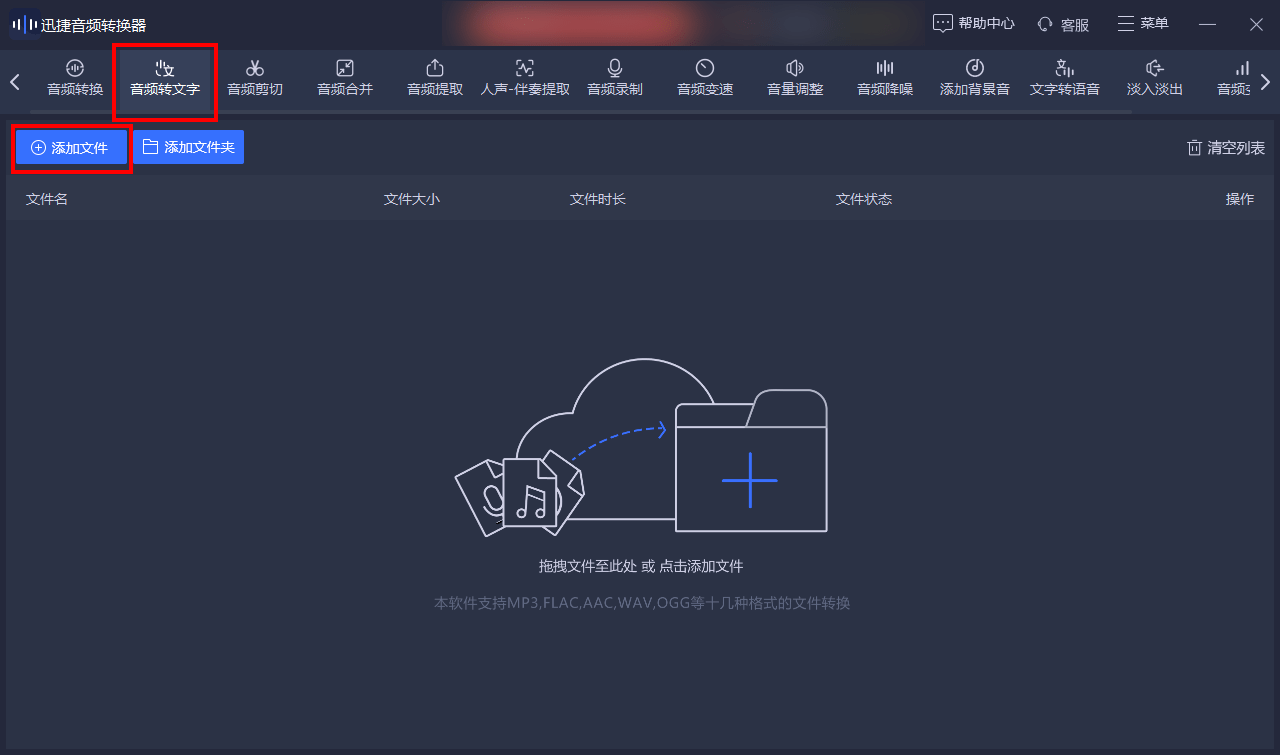Screen dimensions: 1280x755
Task: Click the 文件时长 column header
Action: coord(598,199)
